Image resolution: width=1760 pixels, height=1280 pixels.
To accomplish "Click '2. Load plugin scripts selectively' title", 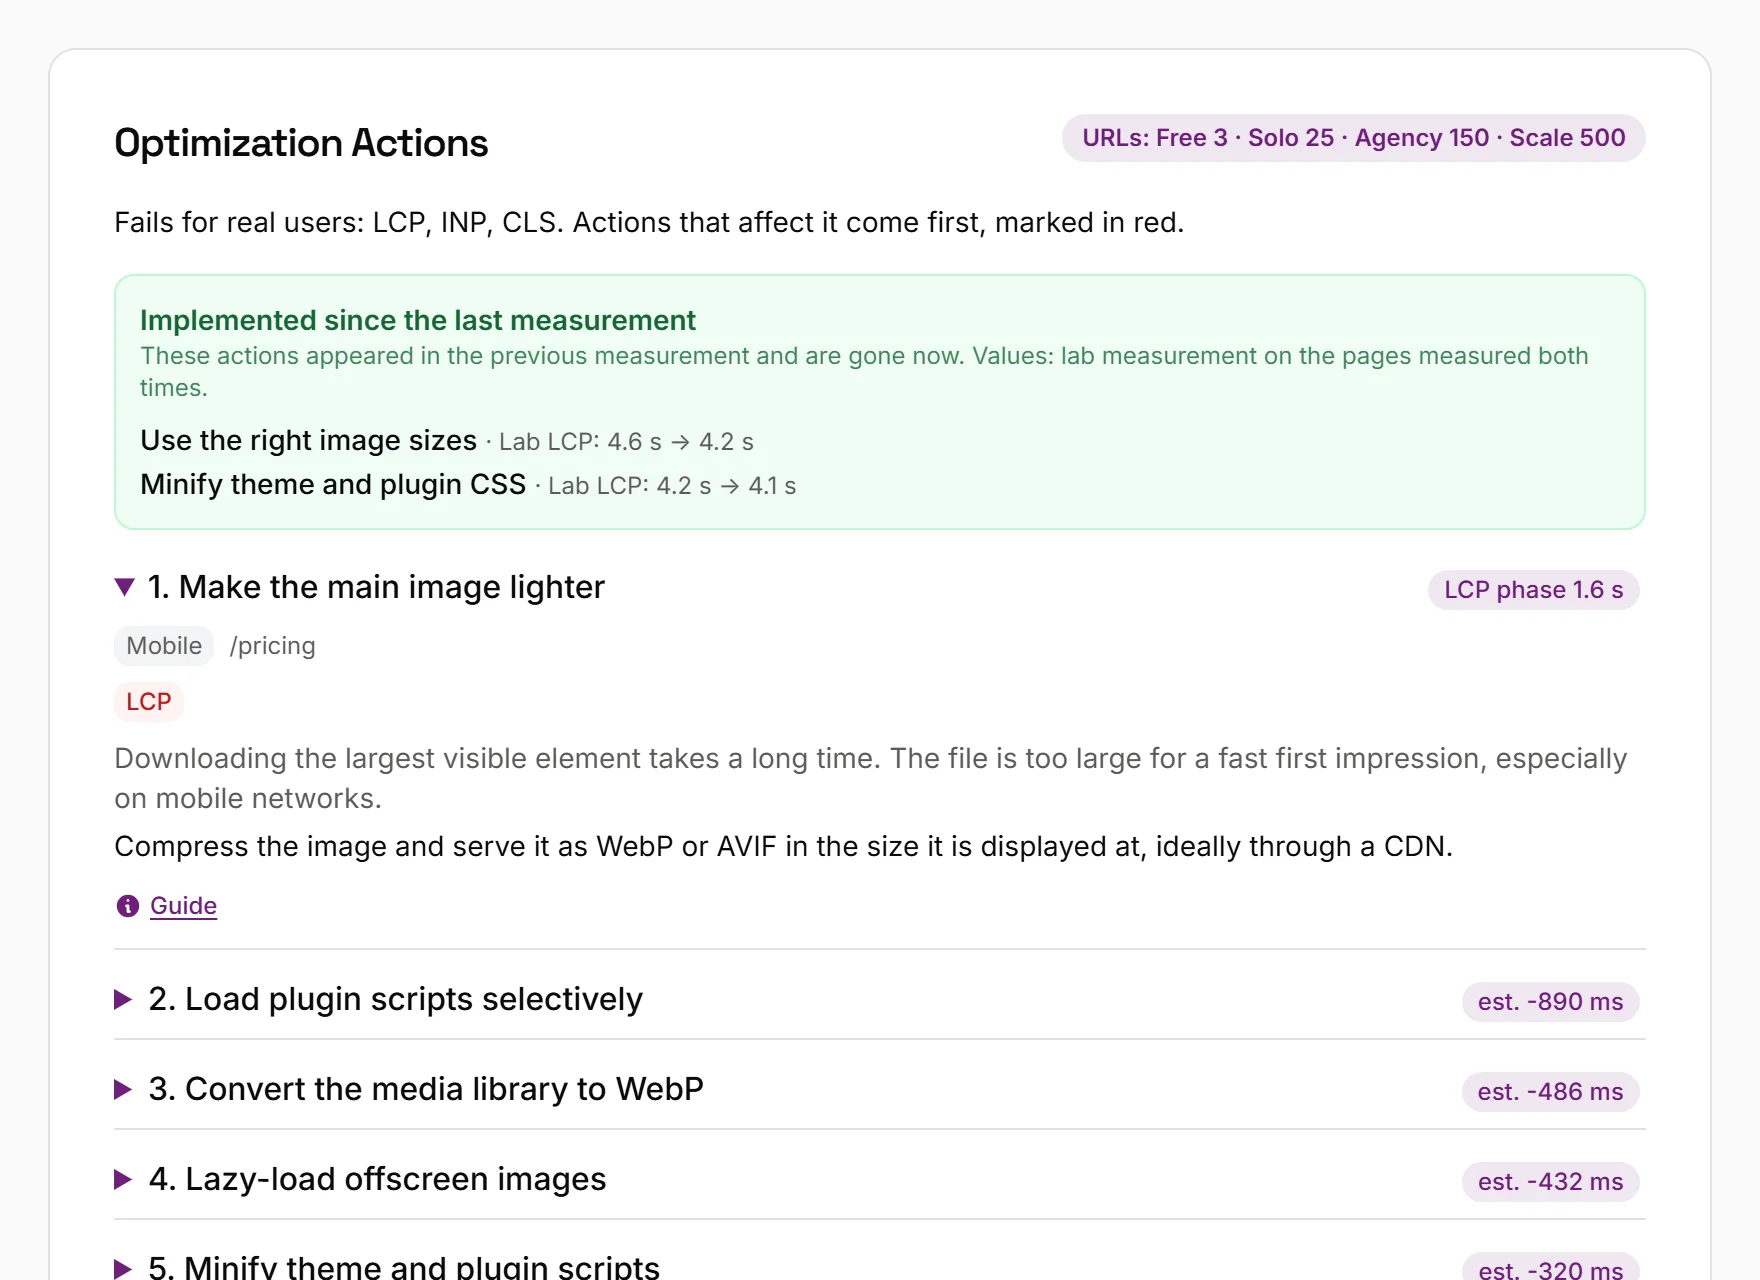I will [x=396, y=999].
